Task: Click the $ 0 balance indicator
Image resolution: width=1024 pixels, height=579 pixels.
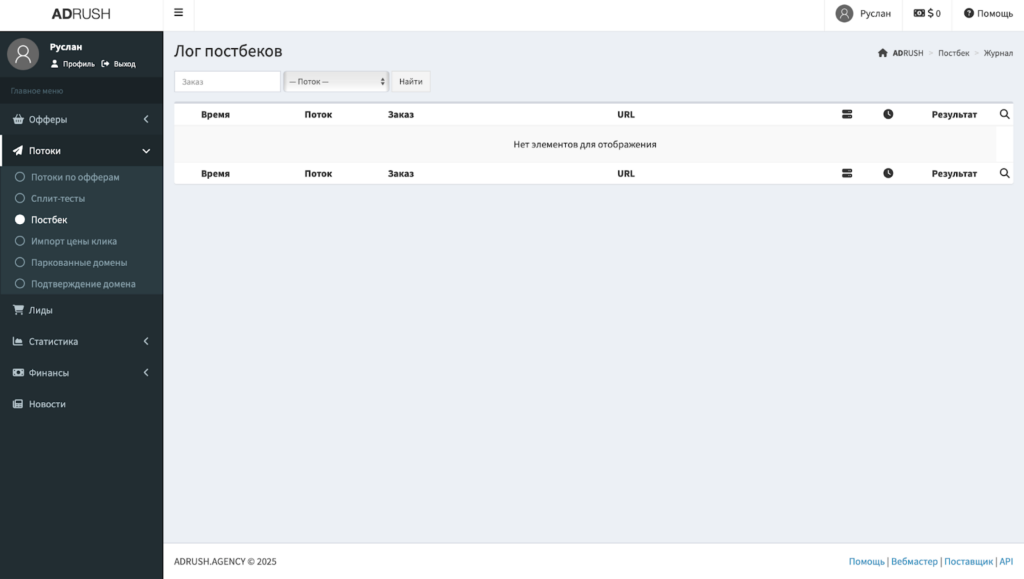Action: click(x=927, y=13)
